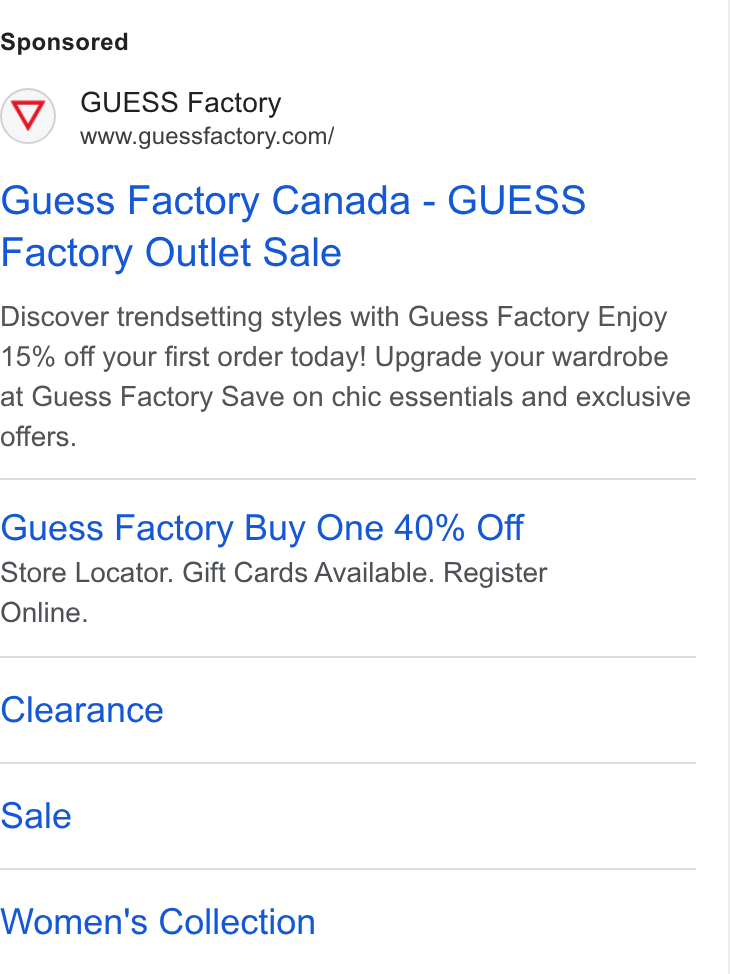Click the Discover trendsetting styles description text

[294, 317]
